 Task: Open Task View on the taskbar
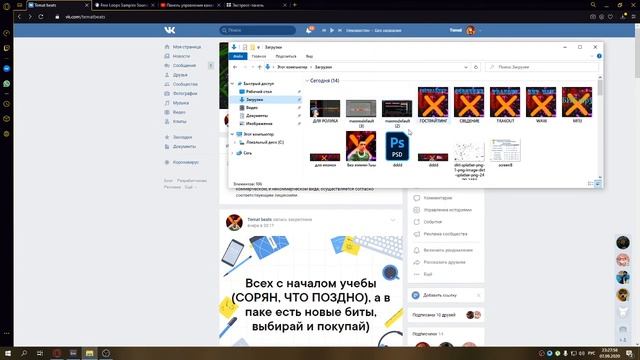coord(40,353)
